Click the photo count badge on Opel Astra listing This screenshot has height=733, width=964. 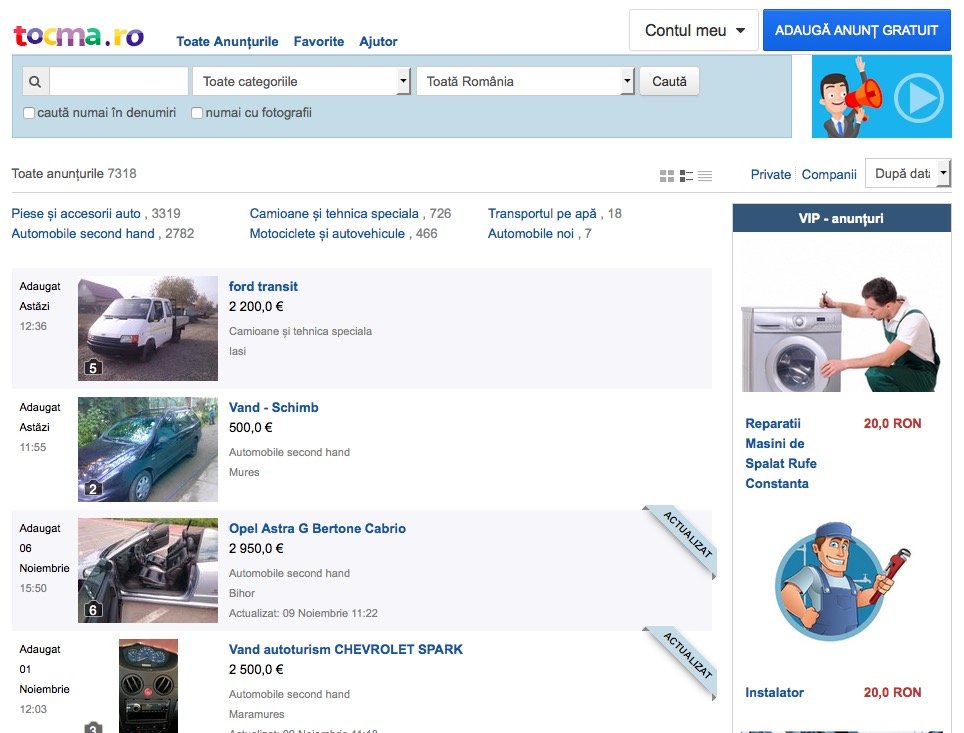[93, 610]
